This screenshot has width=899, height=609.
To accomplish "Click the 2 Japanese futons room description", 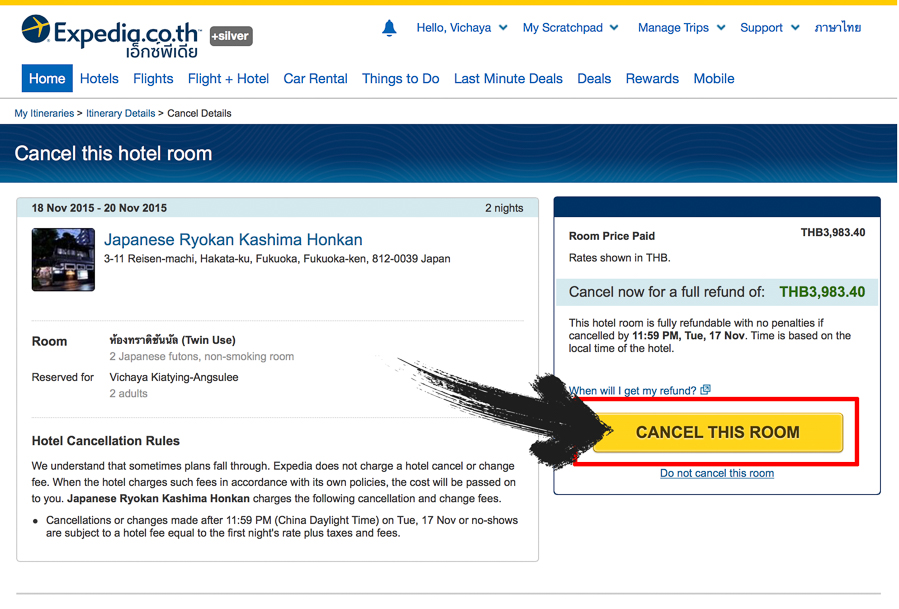I will click(x=202, y=357).
